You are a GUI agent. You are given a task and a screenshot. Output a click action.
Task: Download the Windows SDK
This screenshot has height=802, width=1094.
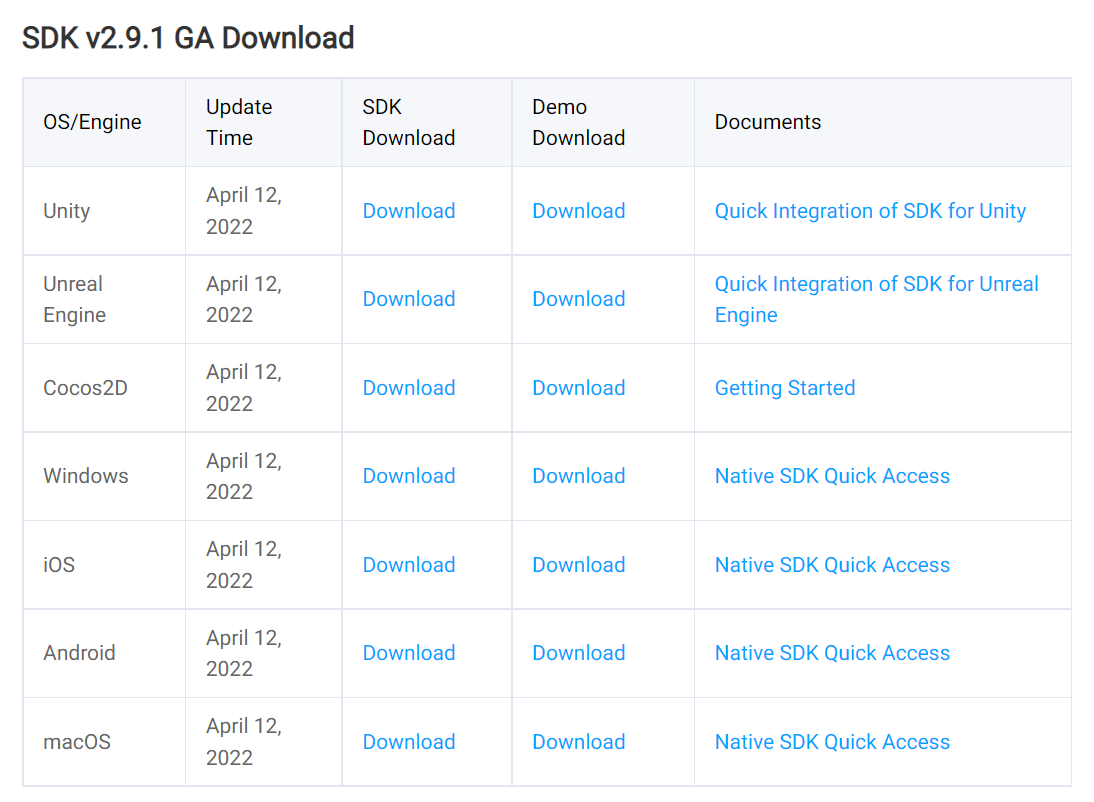pyautogui.click(x=408, y=476)
